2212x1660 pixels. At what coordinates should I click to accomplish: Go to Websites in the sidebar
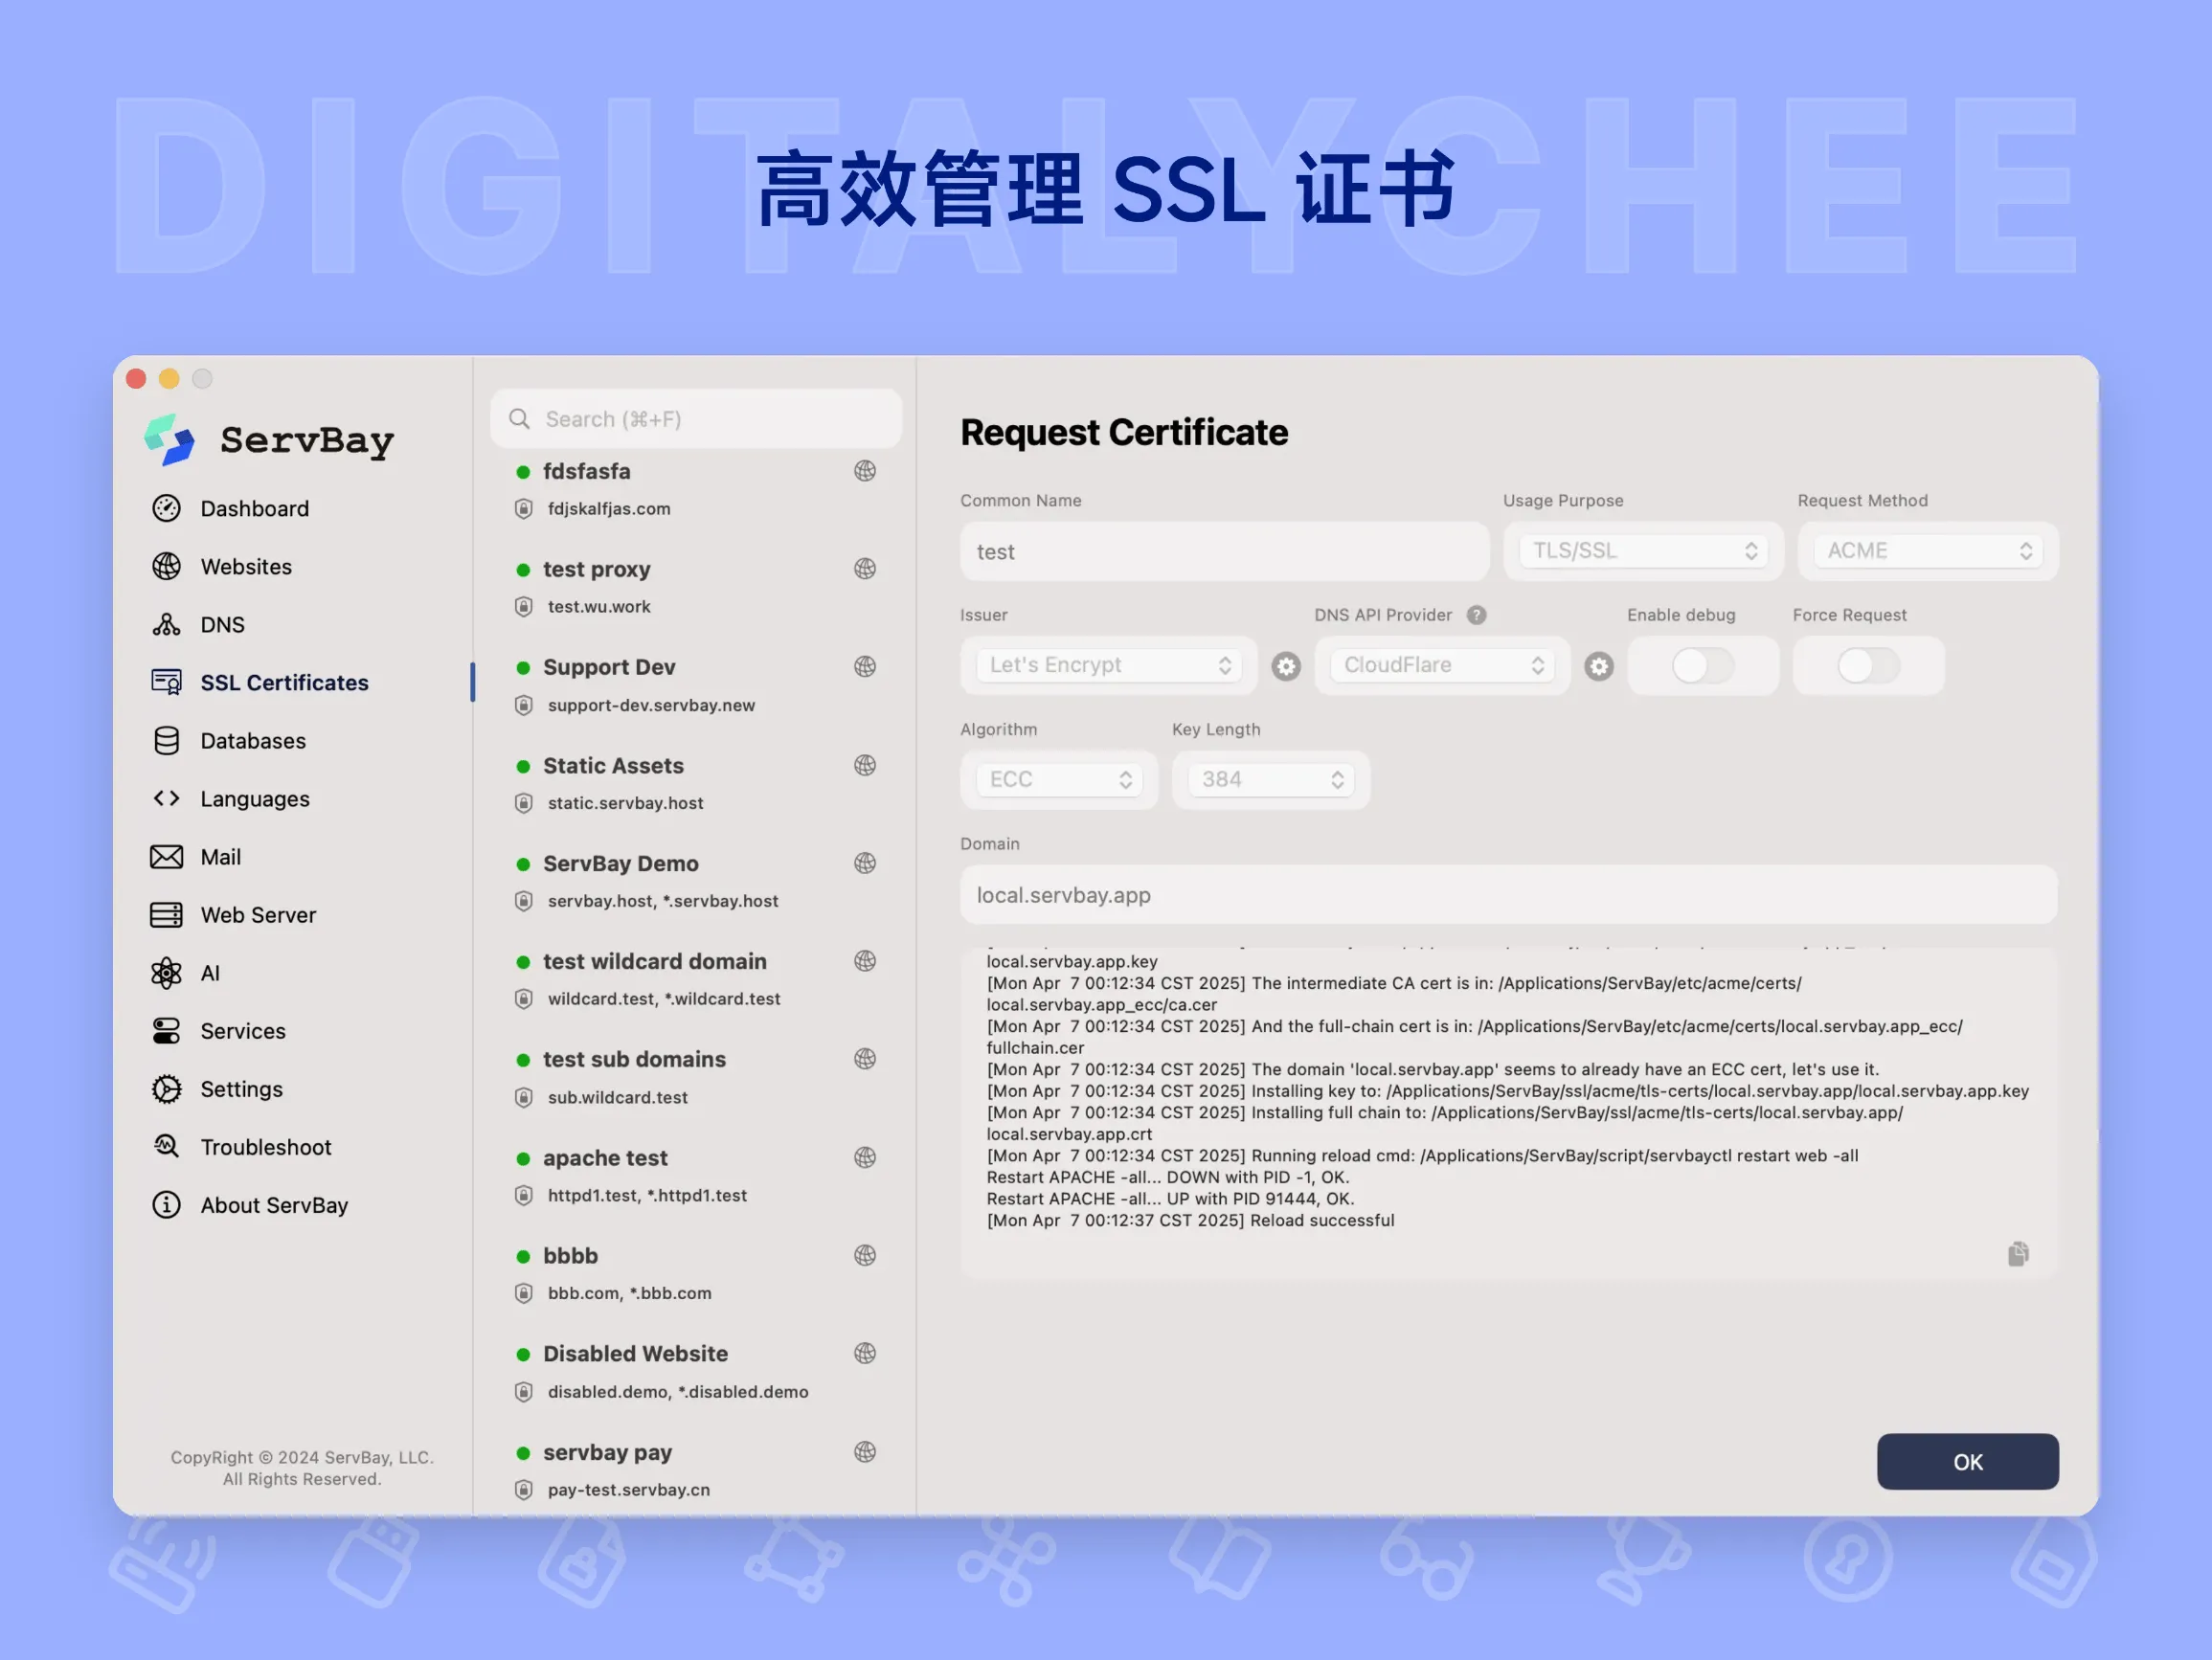pyautogui.click(x=246, y=567)
